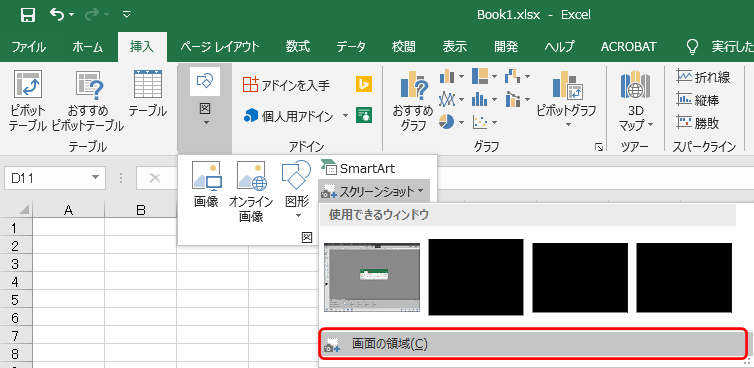The image size is (754, 368).
Task: Select column A header
Action: tap(68, 210)
